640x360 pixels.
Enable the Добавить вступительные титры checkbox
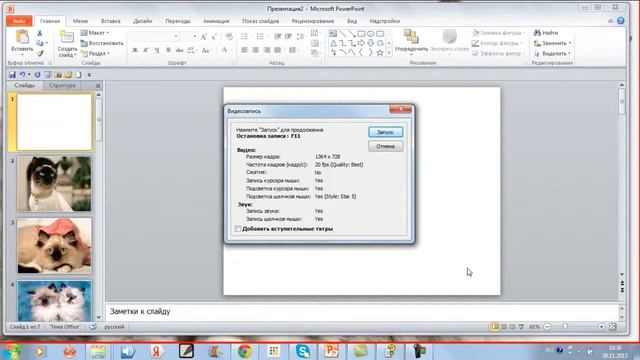tap(238, 229)
